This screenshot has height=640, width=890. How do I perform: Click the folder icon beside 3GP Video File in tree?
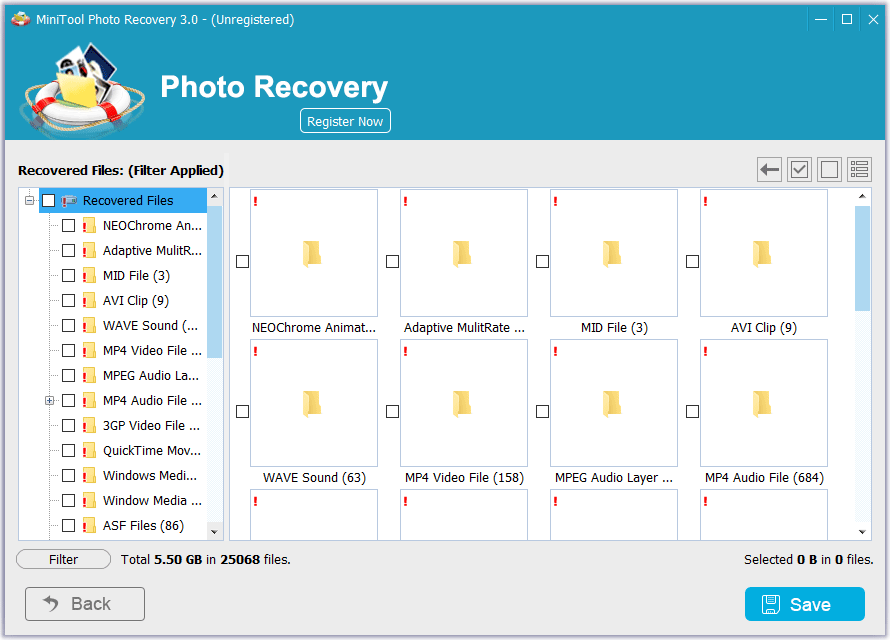pos(89,426)
